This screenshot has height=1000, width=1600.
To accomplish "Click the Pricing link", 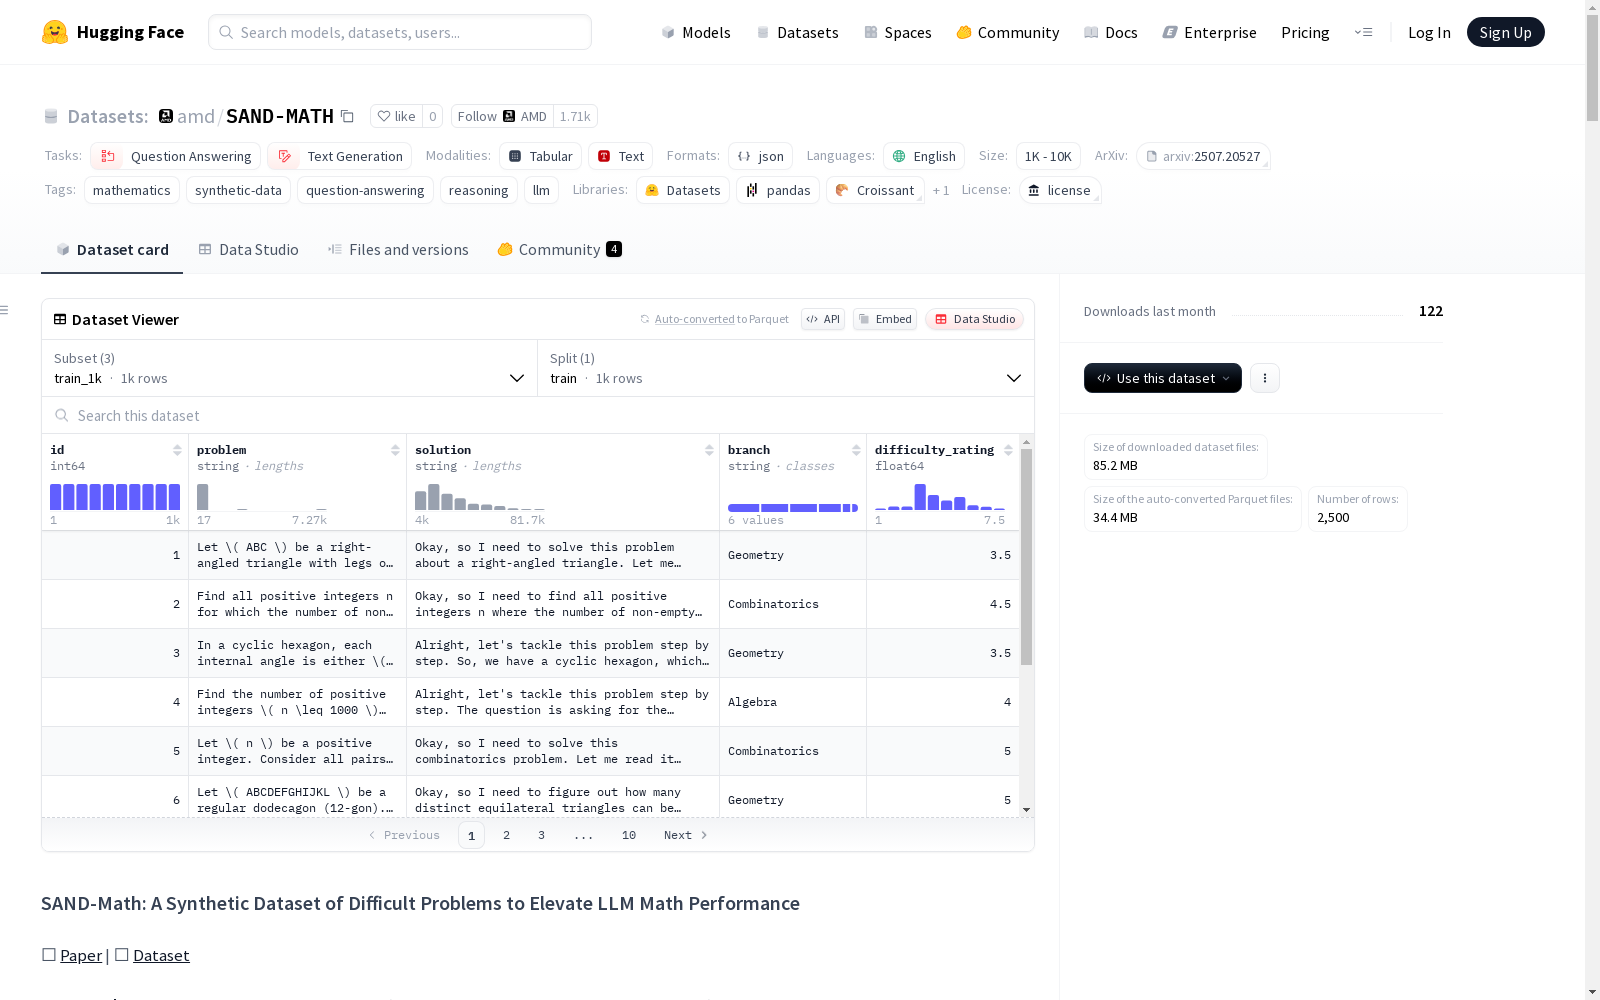I will tap(1305, 32).
